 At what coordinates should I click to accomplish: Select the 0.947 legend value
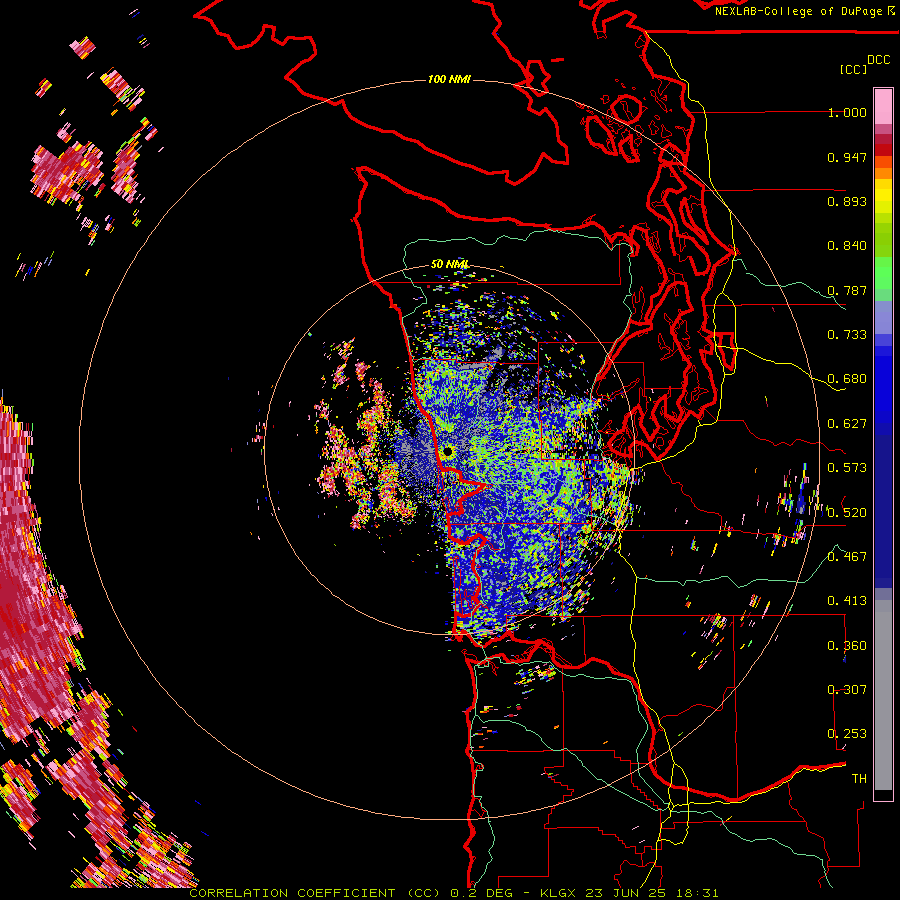point(847,157)
